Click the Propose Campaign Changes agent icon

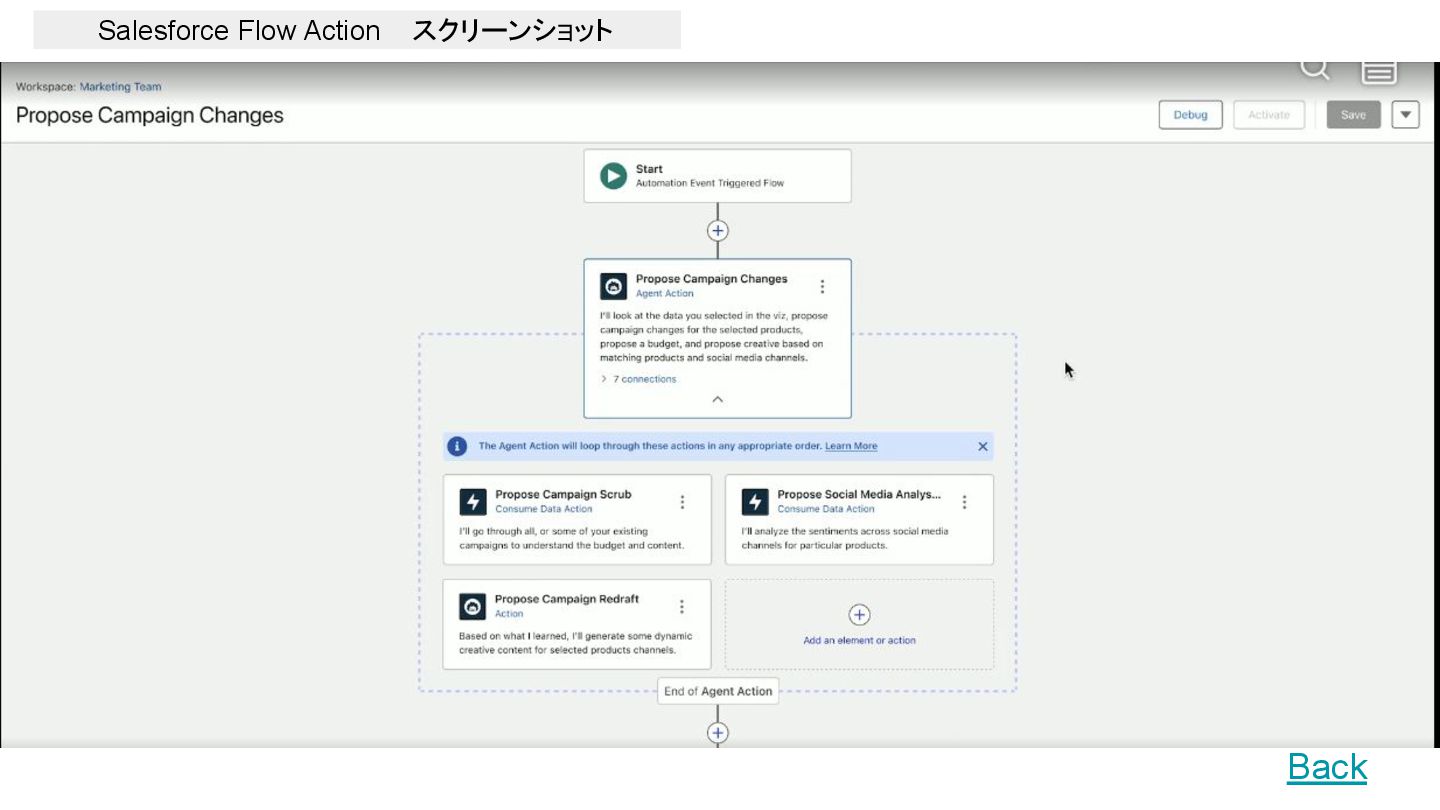click(x=613, y=286)
